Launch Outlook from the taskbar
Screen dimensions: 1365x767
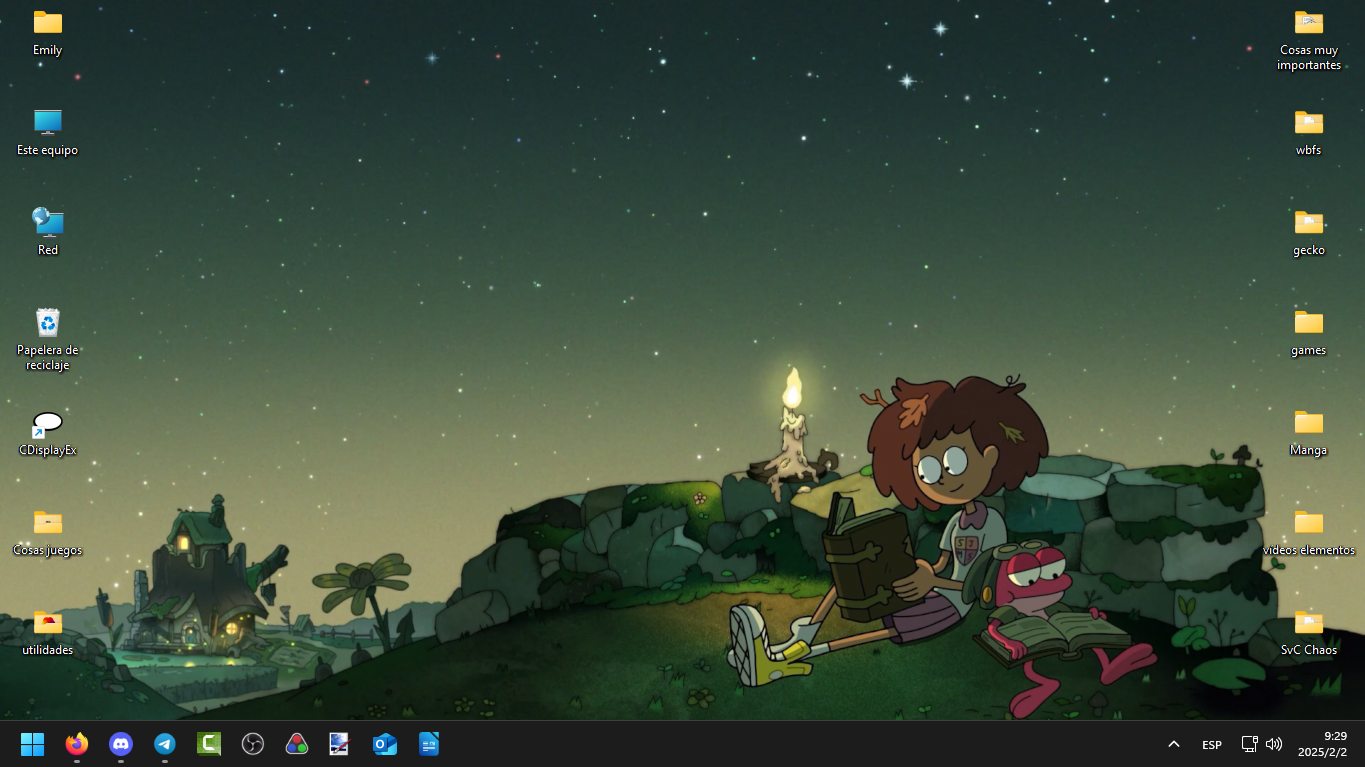coord(385,744)
